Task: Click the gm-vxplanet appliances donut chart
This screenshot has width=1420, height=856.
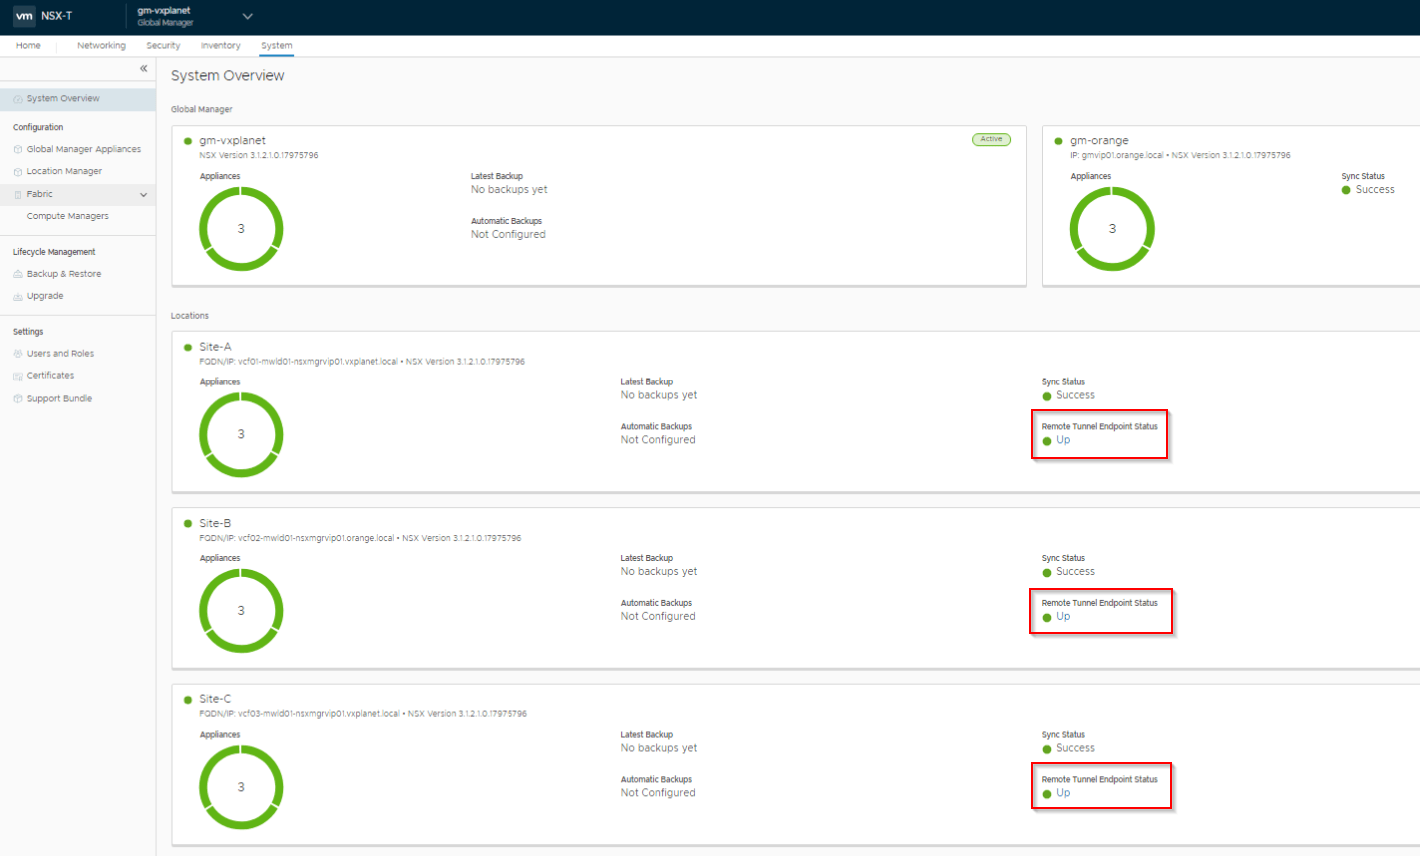Action: [241, 228]
